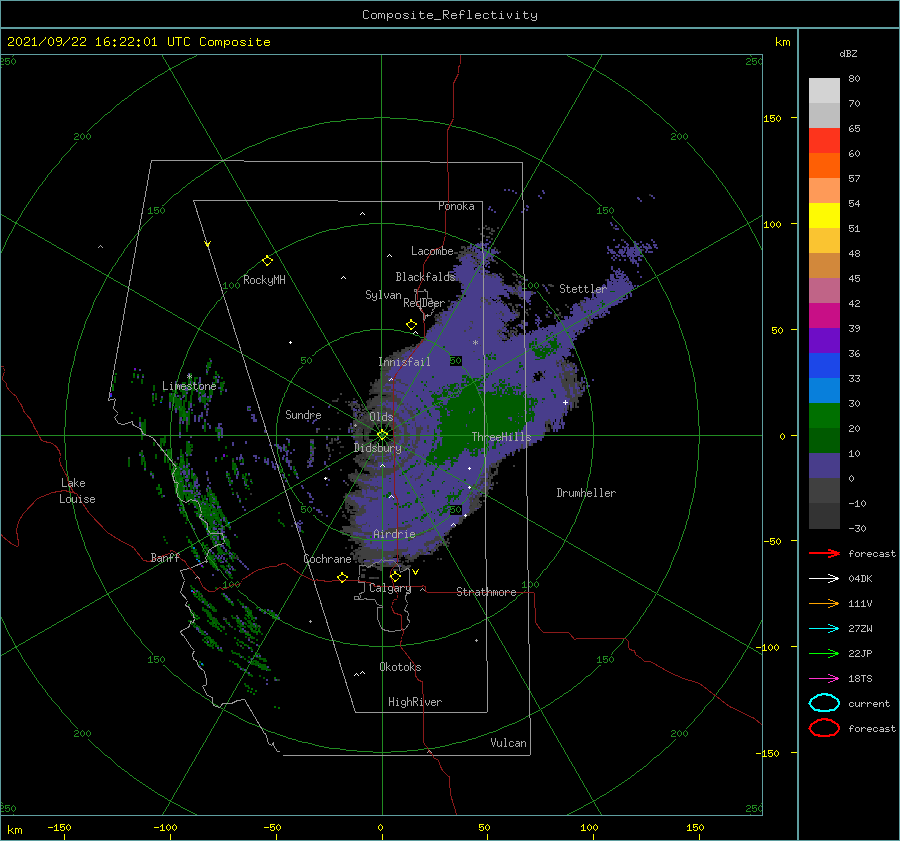Click the Okotoks label
The width and height of the screenshot is (900, 841).
click(x=400, y=667)
